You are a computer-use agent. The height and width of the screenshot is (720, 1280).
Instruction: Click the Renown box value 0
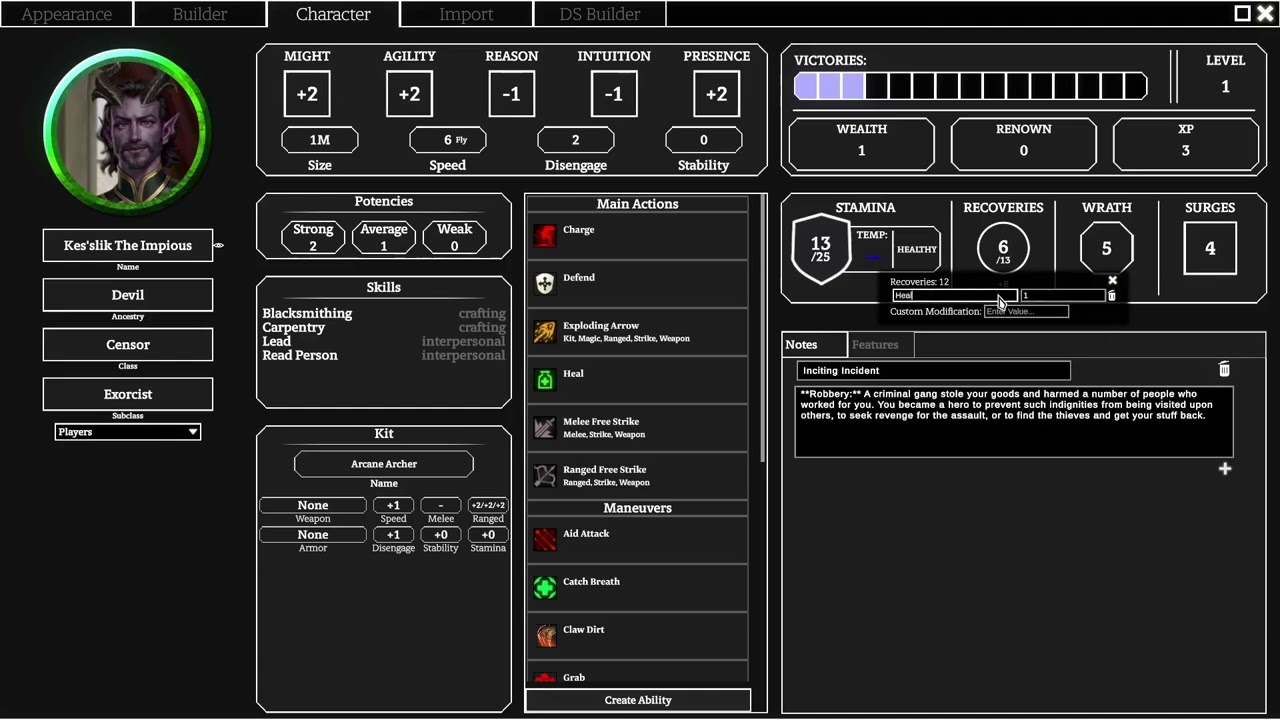(x=1023, y=143)
